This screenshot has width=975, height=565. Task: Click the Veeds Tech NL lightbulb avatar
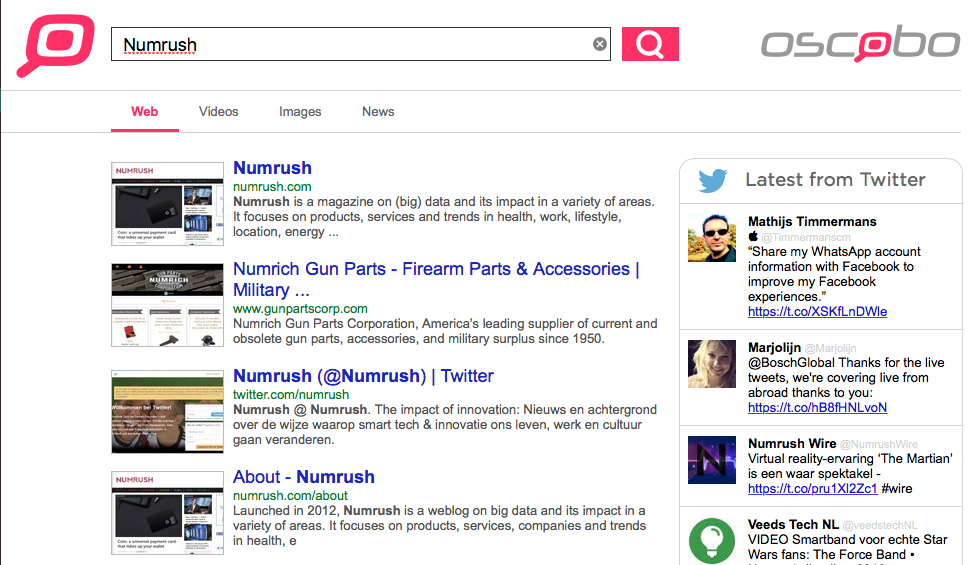(712, 540)
